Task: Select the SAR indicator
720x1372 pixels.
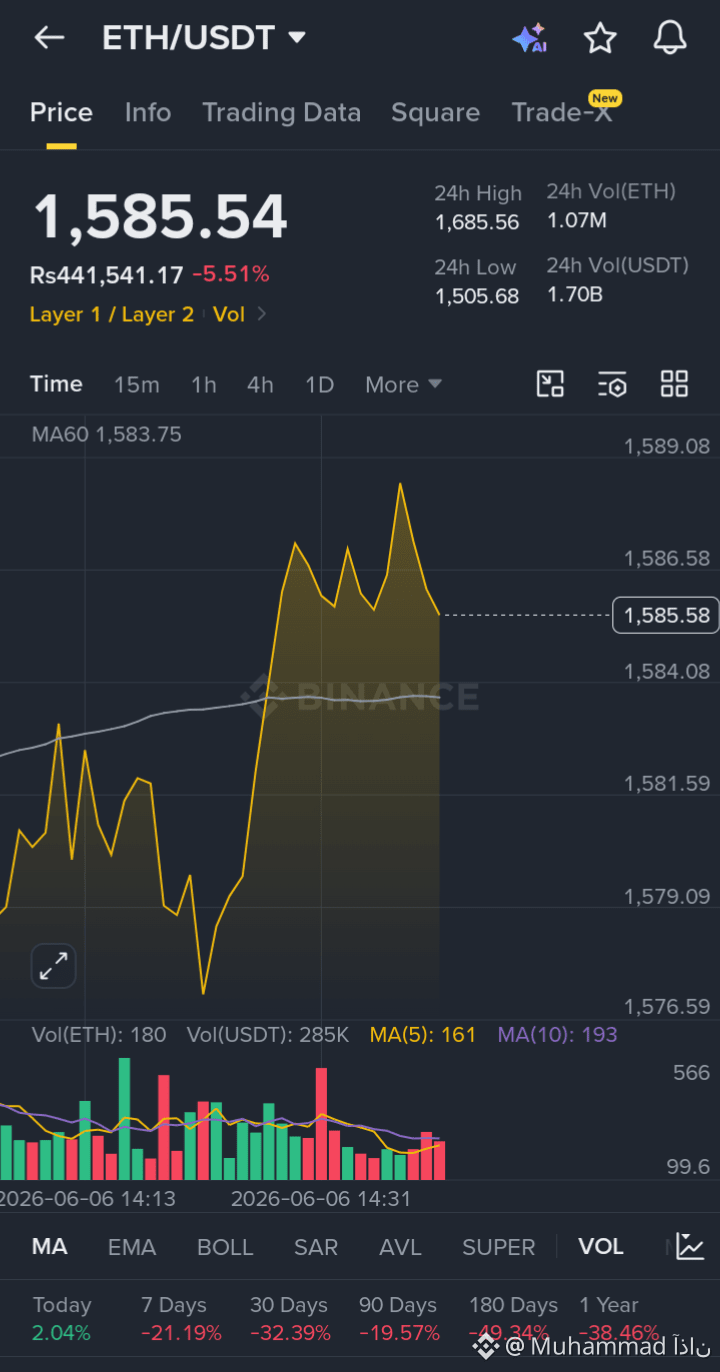Action: pyautogui.click(x=316, y=1247)
